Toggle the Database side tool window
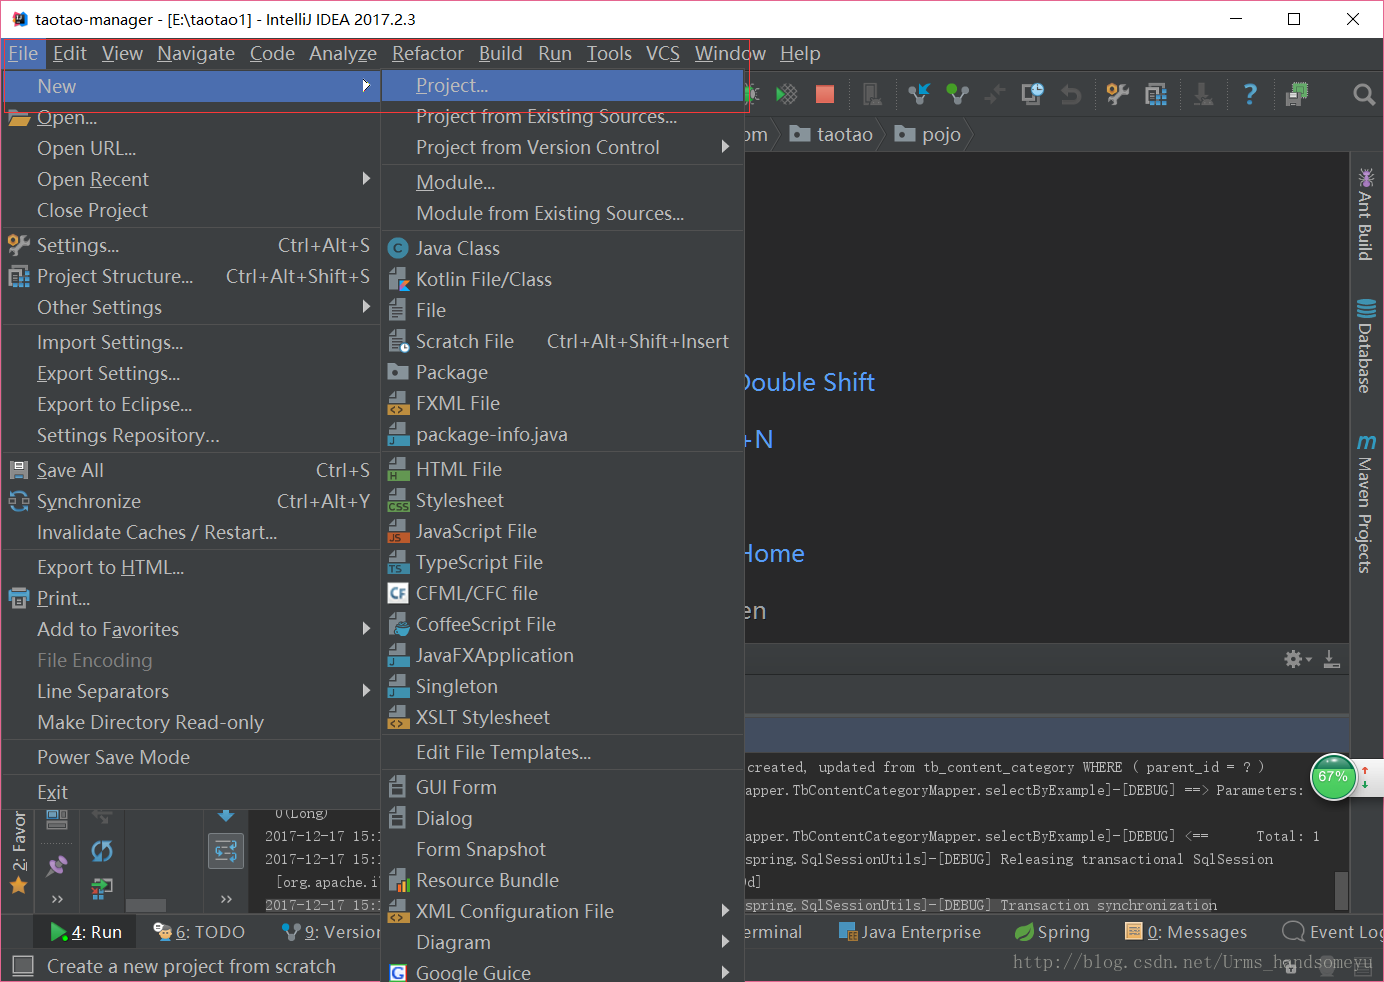Screen dimensions: 1384x982 [1365, 346]
